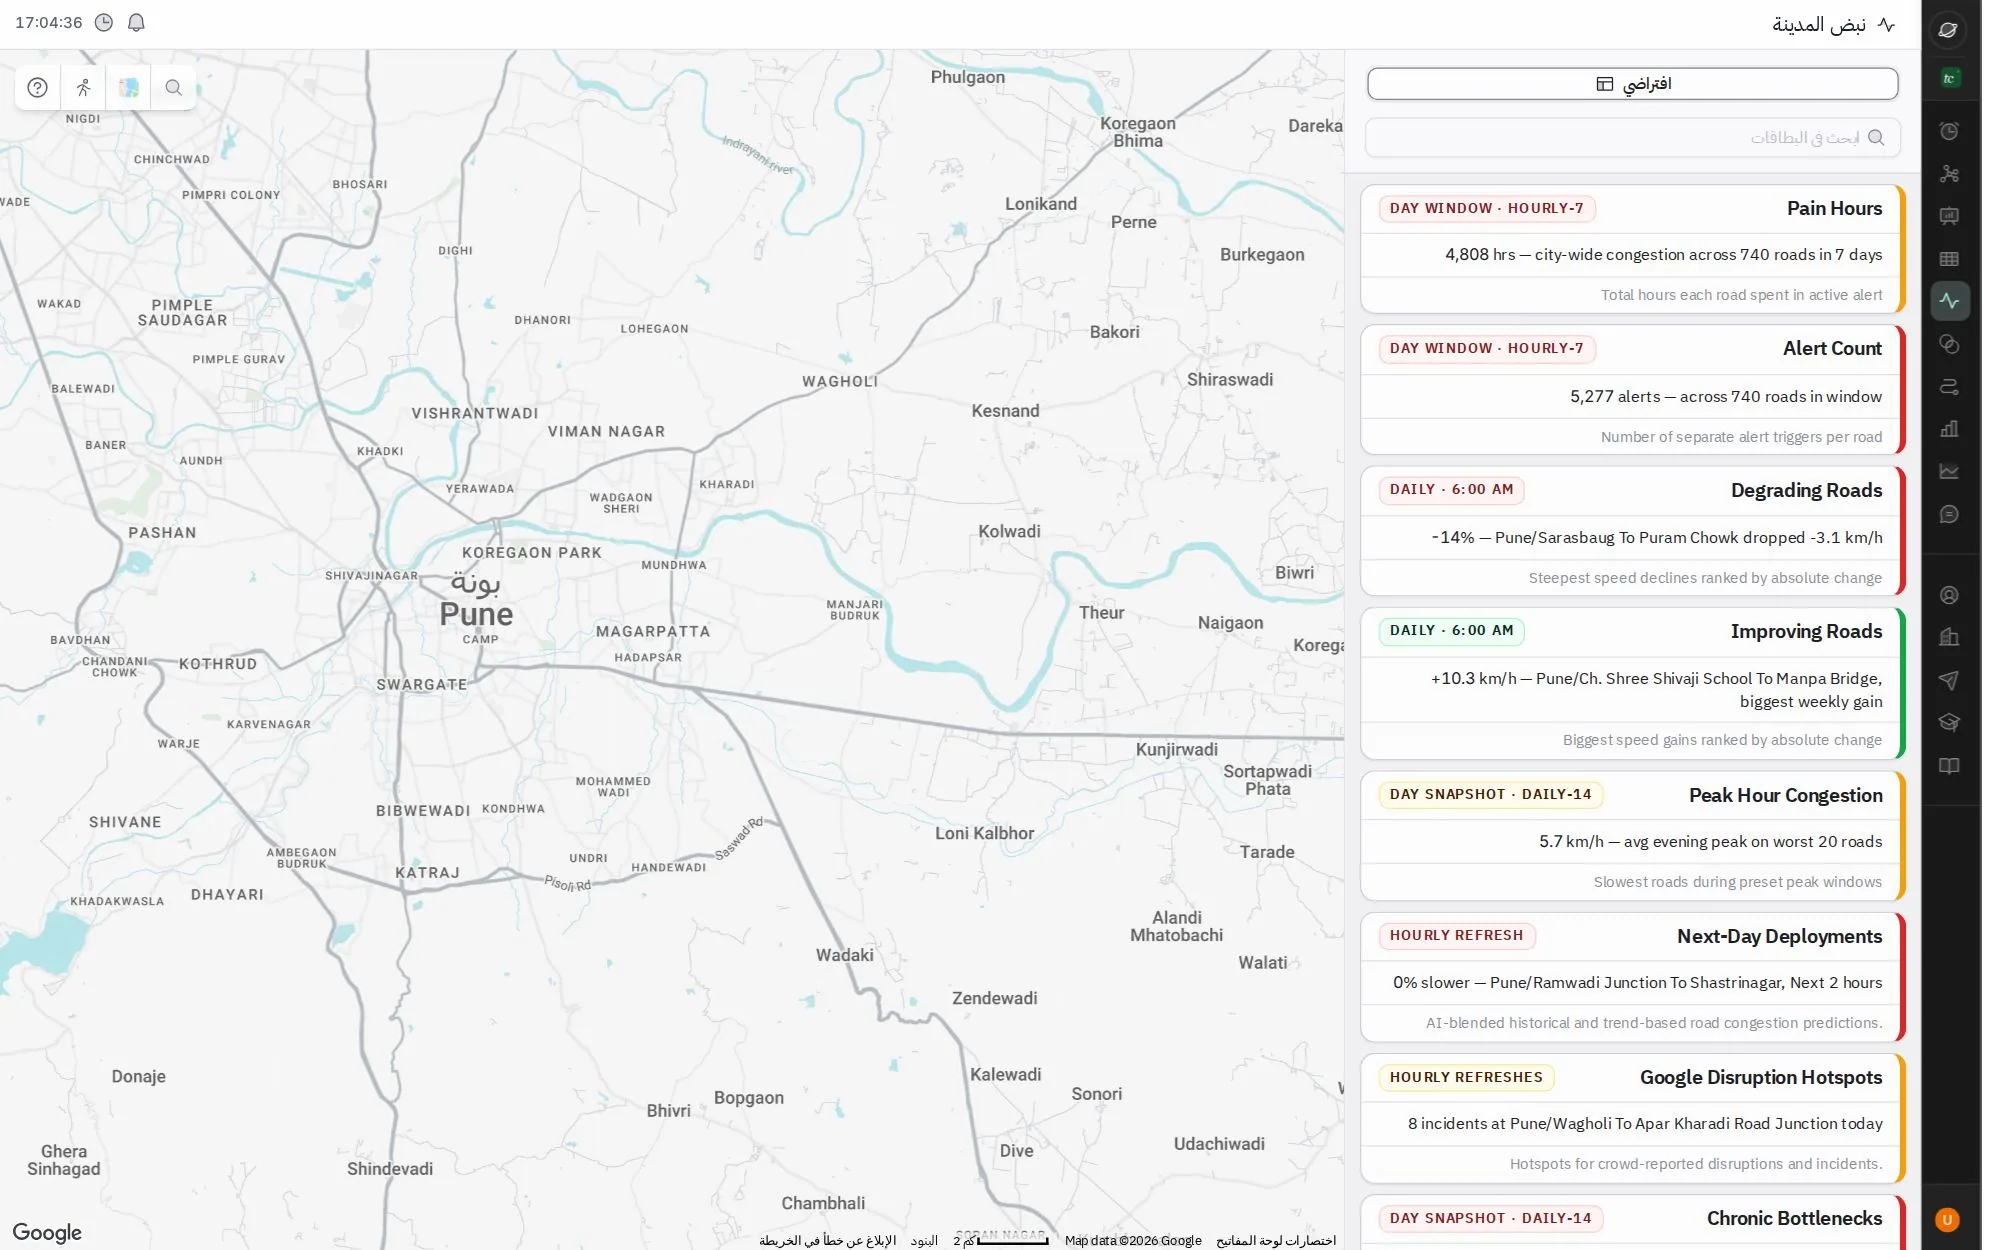2000x1250 pixels.
Task: Select the Peak Hour Congestion card
Action: [1632, 836]
